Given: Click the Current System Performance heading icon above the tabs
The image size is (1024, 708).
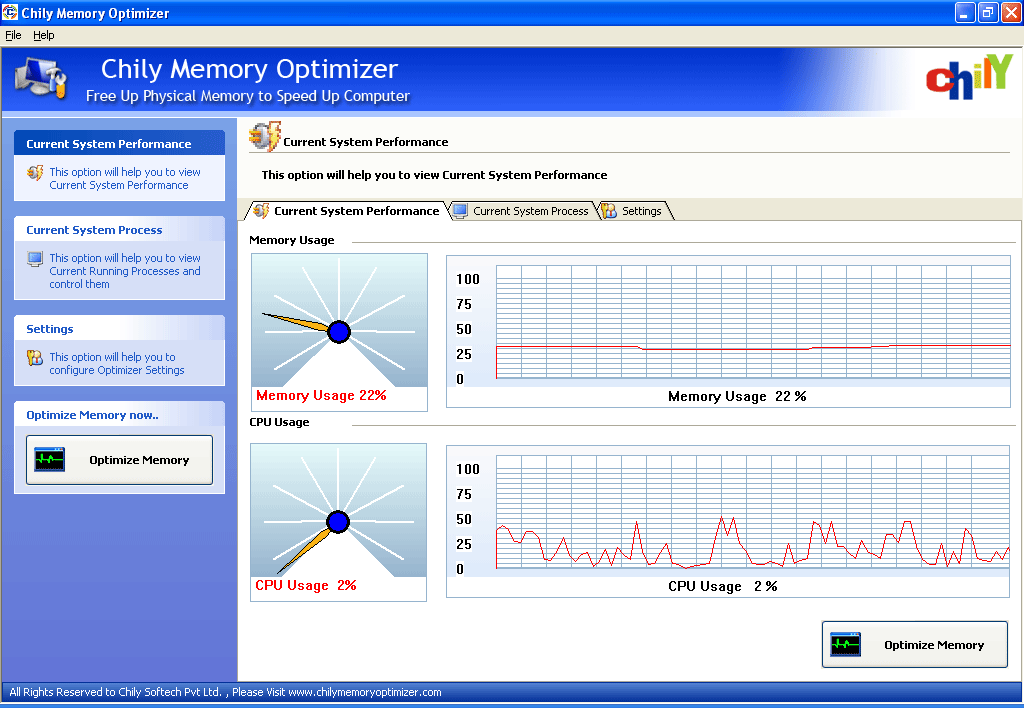Looking at the screenshot, I should [264, 136].
